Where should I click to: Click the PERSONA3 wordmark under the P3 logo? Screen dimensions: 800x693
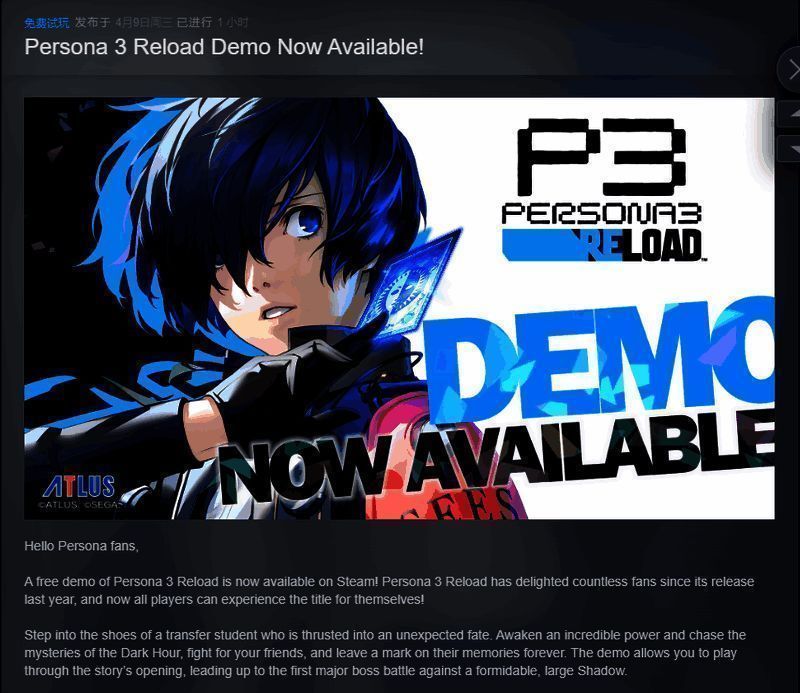click(x=602, y=214)
